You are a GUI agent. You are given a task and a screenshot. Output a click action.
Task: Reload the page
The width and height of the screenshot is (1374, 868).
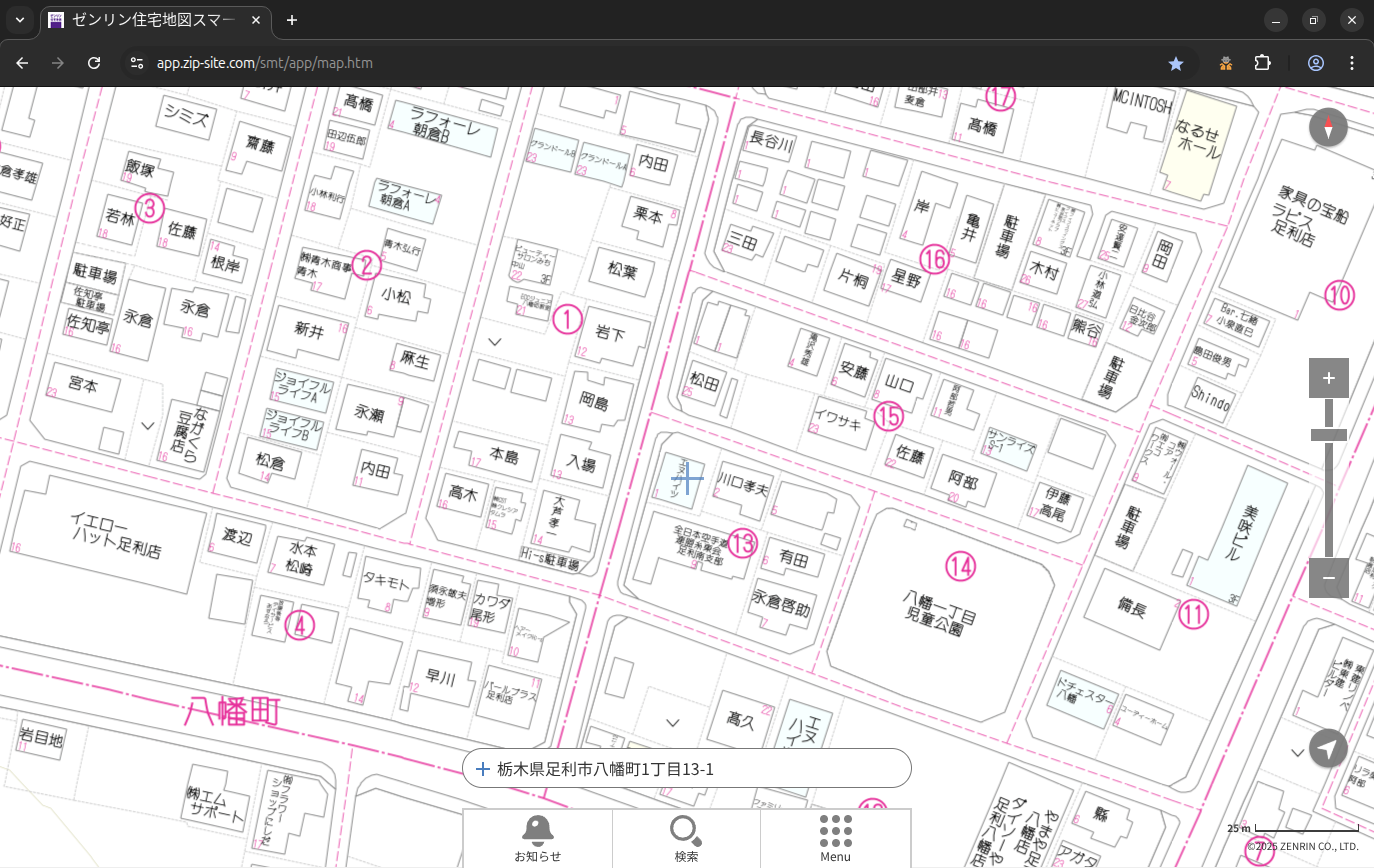pos(94,63)
